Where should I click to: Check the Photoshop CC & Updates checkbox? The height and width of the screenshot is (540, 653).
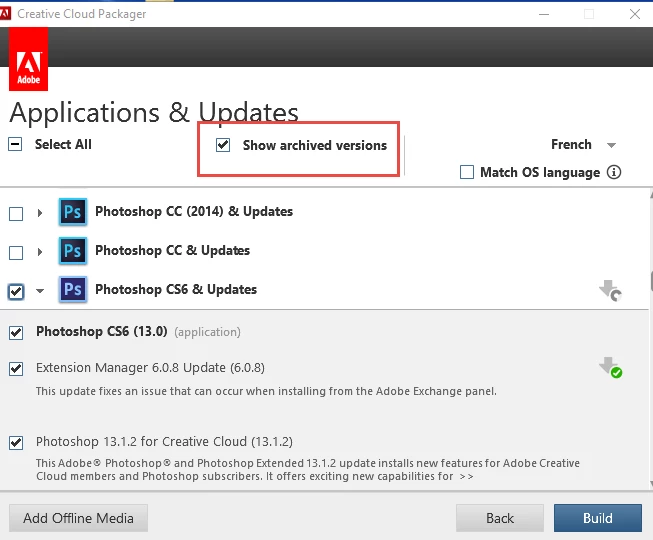coord(16,253)
